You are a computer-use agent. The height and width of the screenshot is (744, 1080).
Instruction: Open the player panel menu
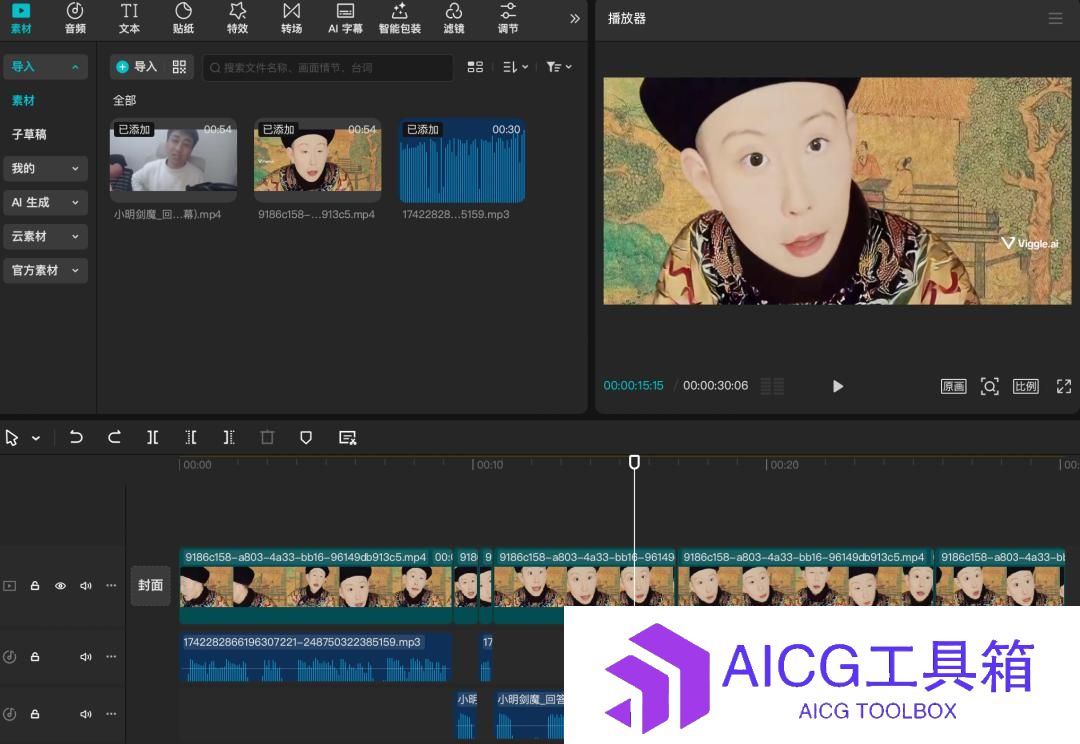point(1055,19)
